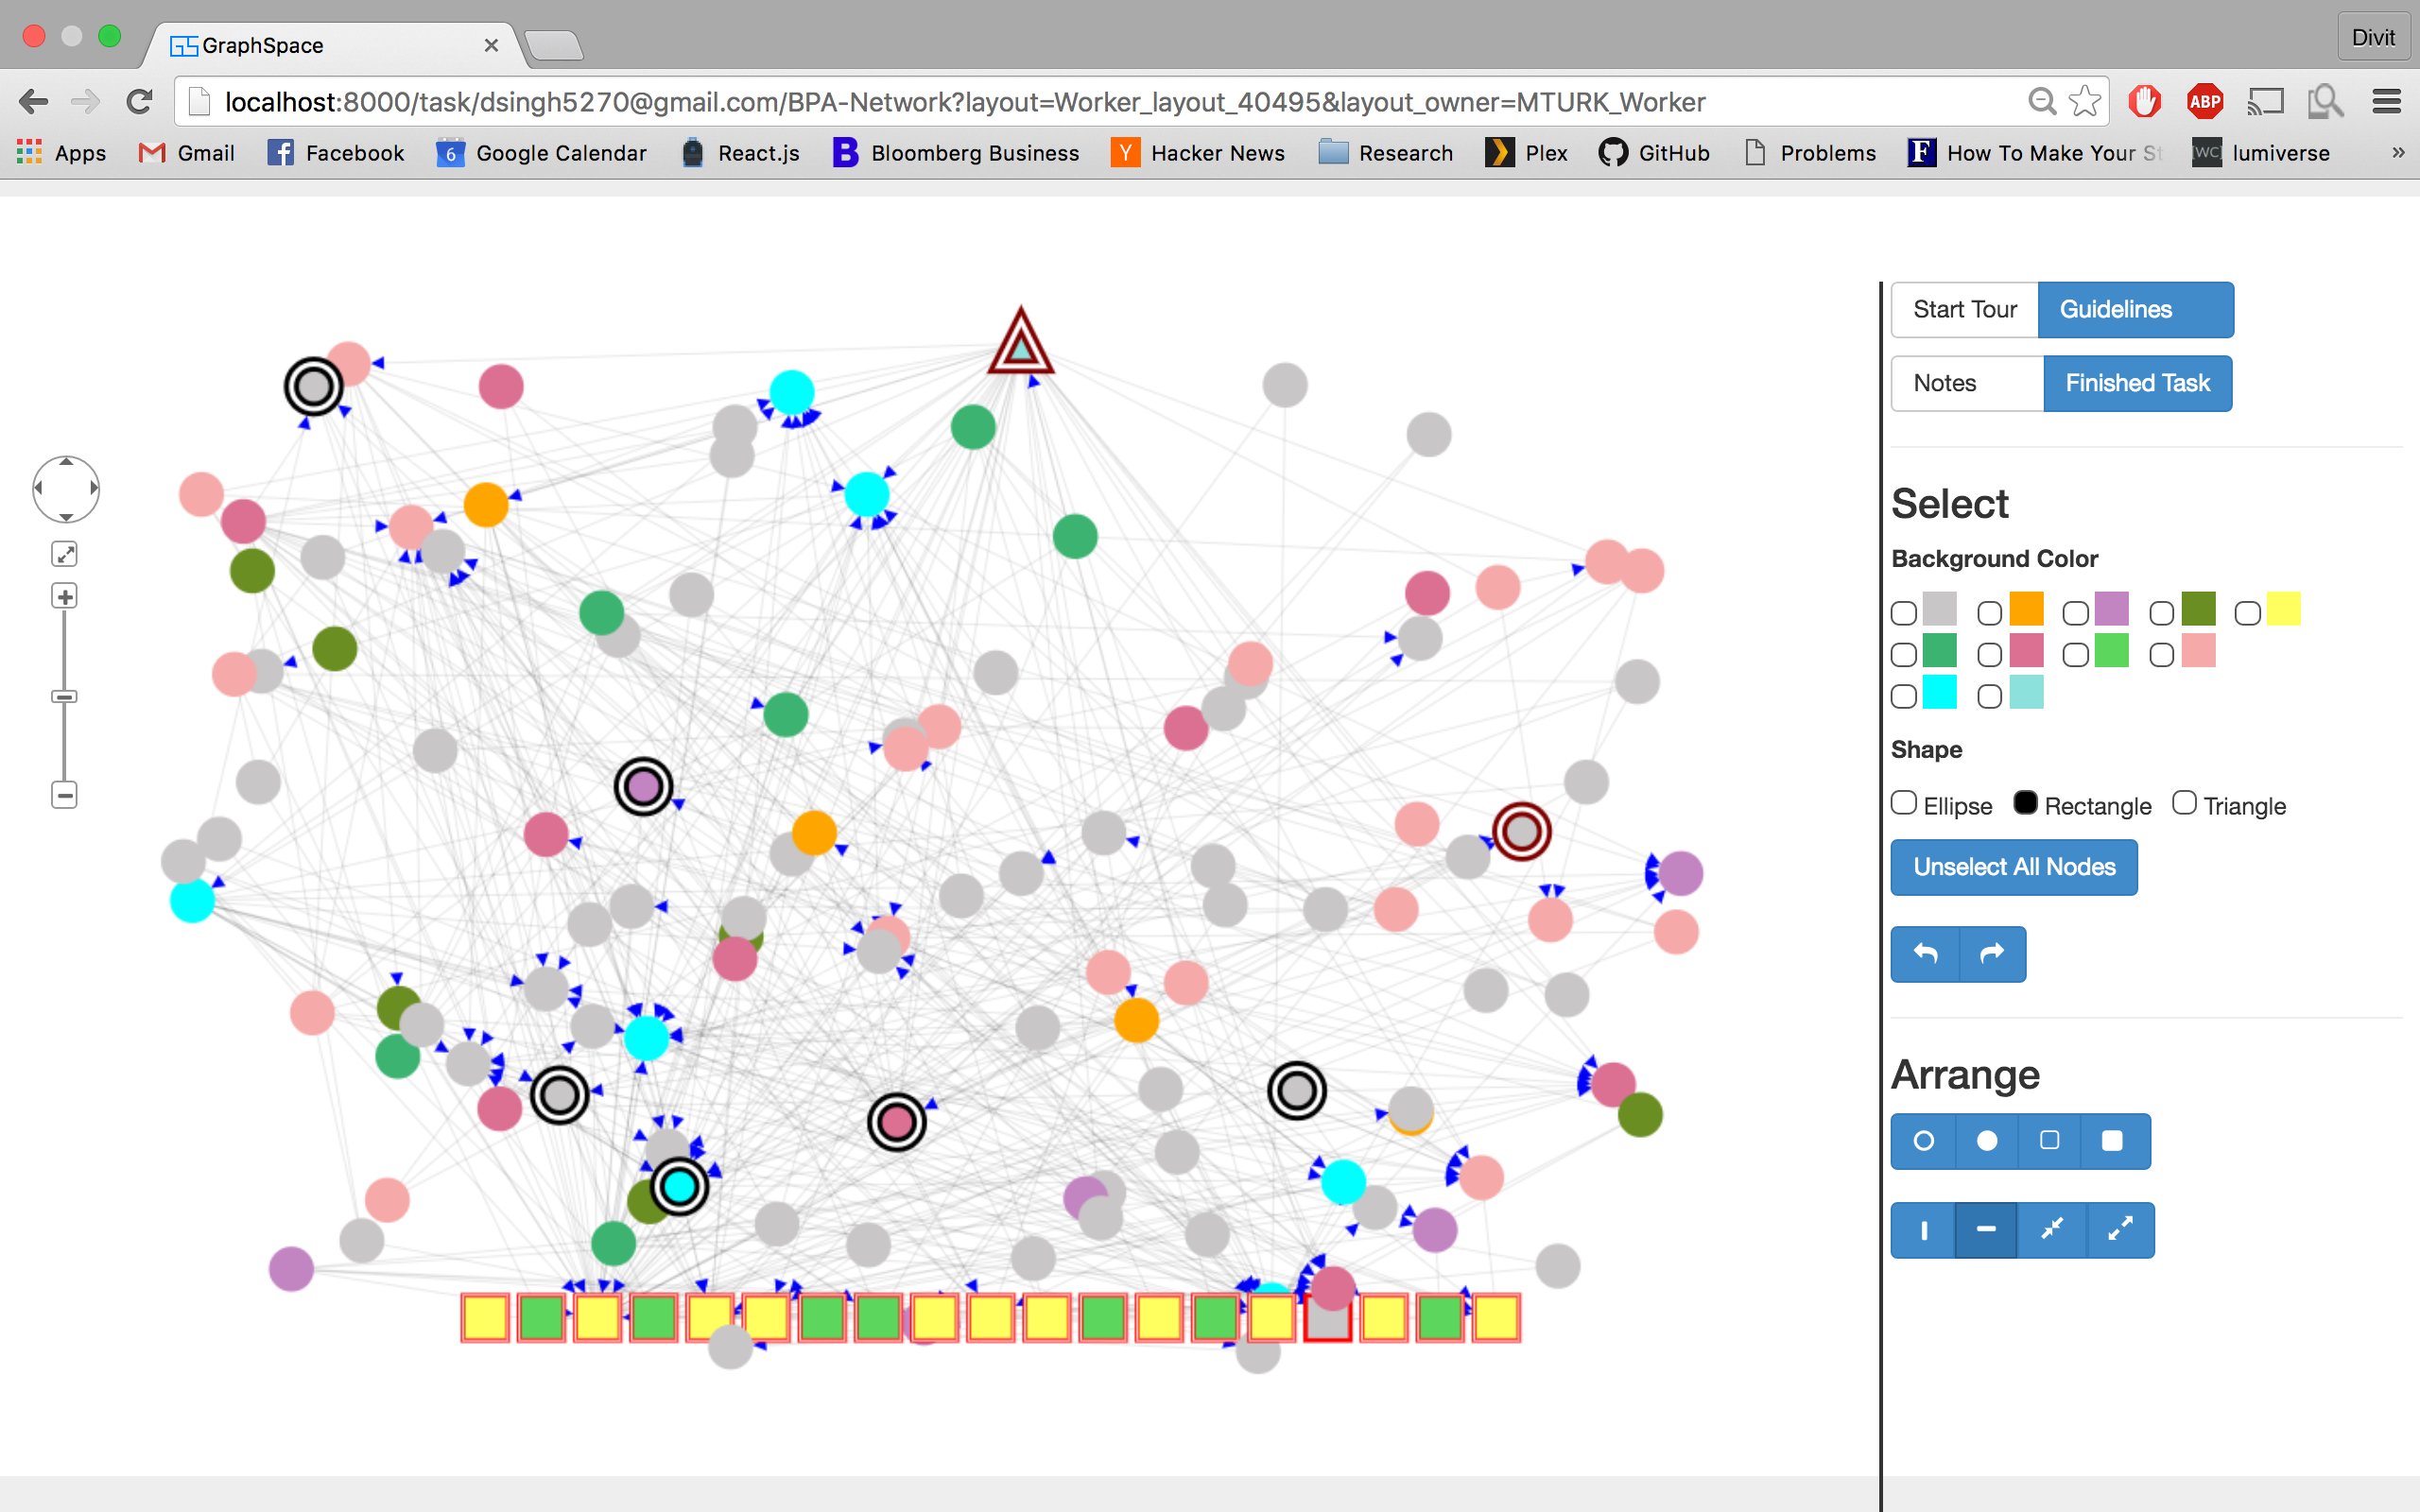Align selected nodes vertically

click(1923, 1230)
